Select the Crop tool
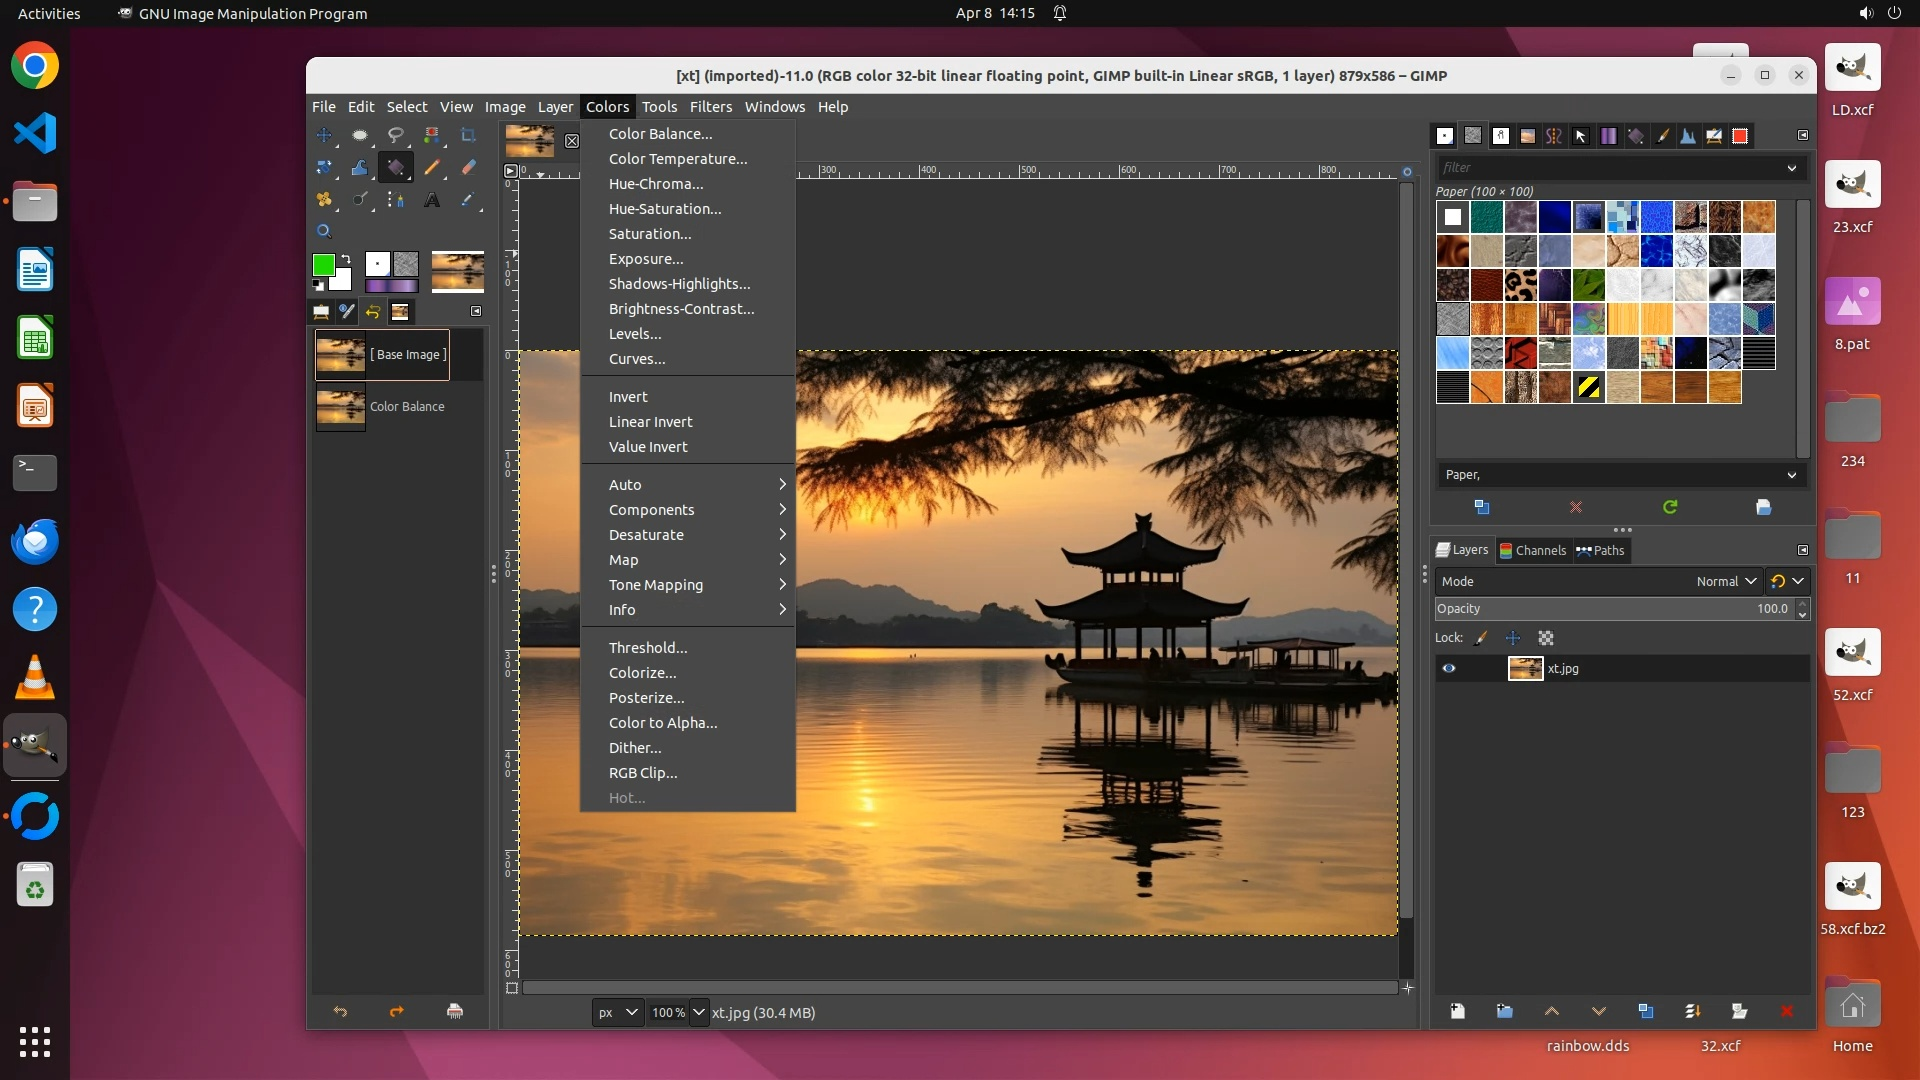 [468, 135]
